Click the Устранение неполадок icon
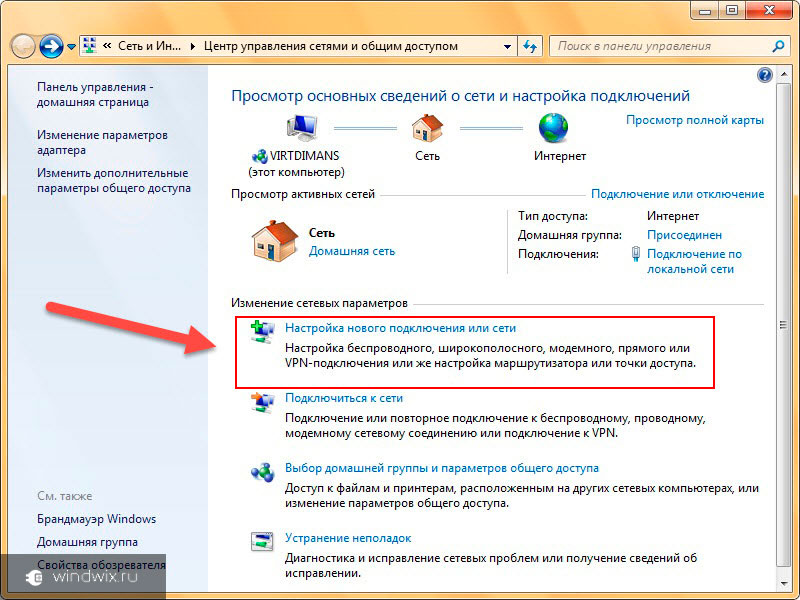 tap(262, 542)
